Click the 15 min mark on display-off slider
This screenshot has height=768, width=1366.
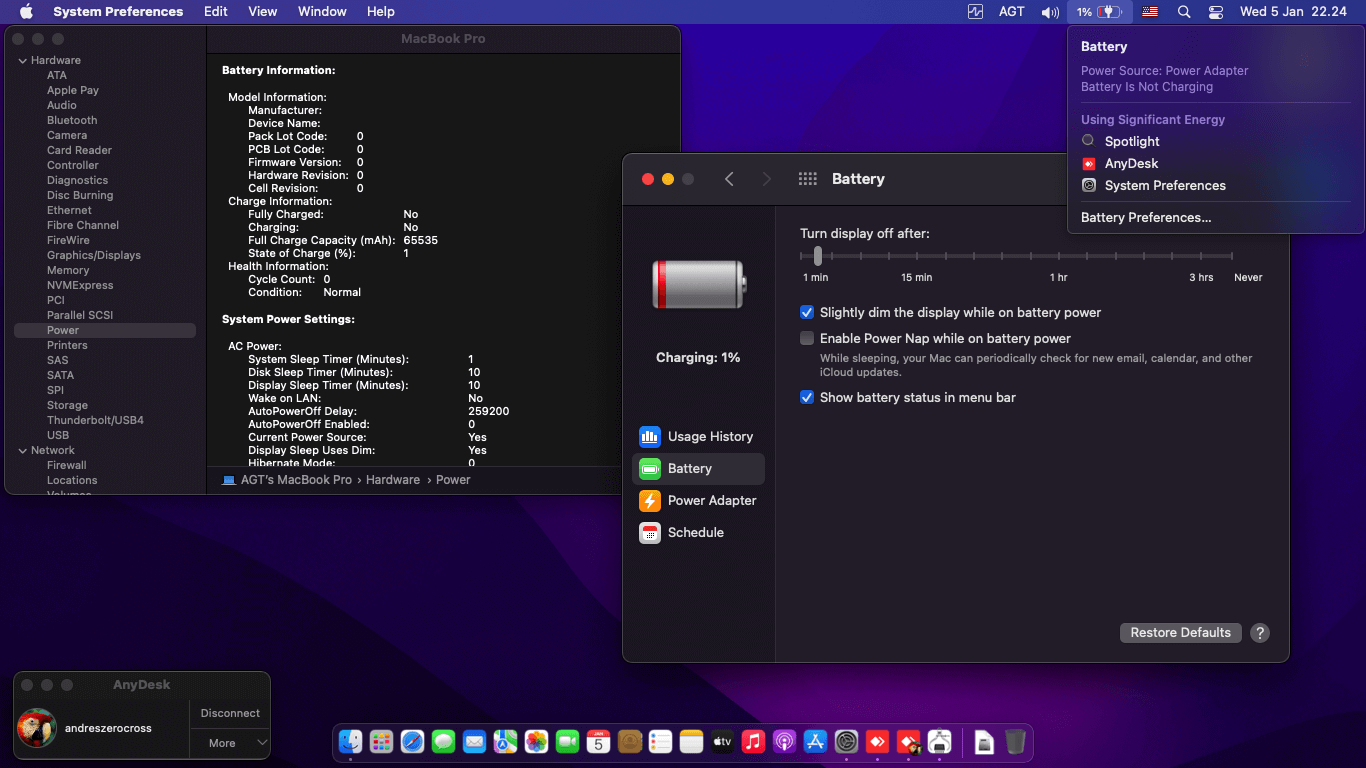pos(916,257)
